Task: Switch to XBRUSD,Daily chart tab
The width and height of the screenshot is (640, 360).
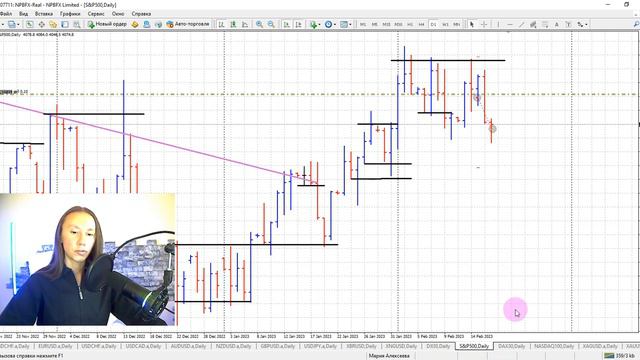Action: click(361, 346)
